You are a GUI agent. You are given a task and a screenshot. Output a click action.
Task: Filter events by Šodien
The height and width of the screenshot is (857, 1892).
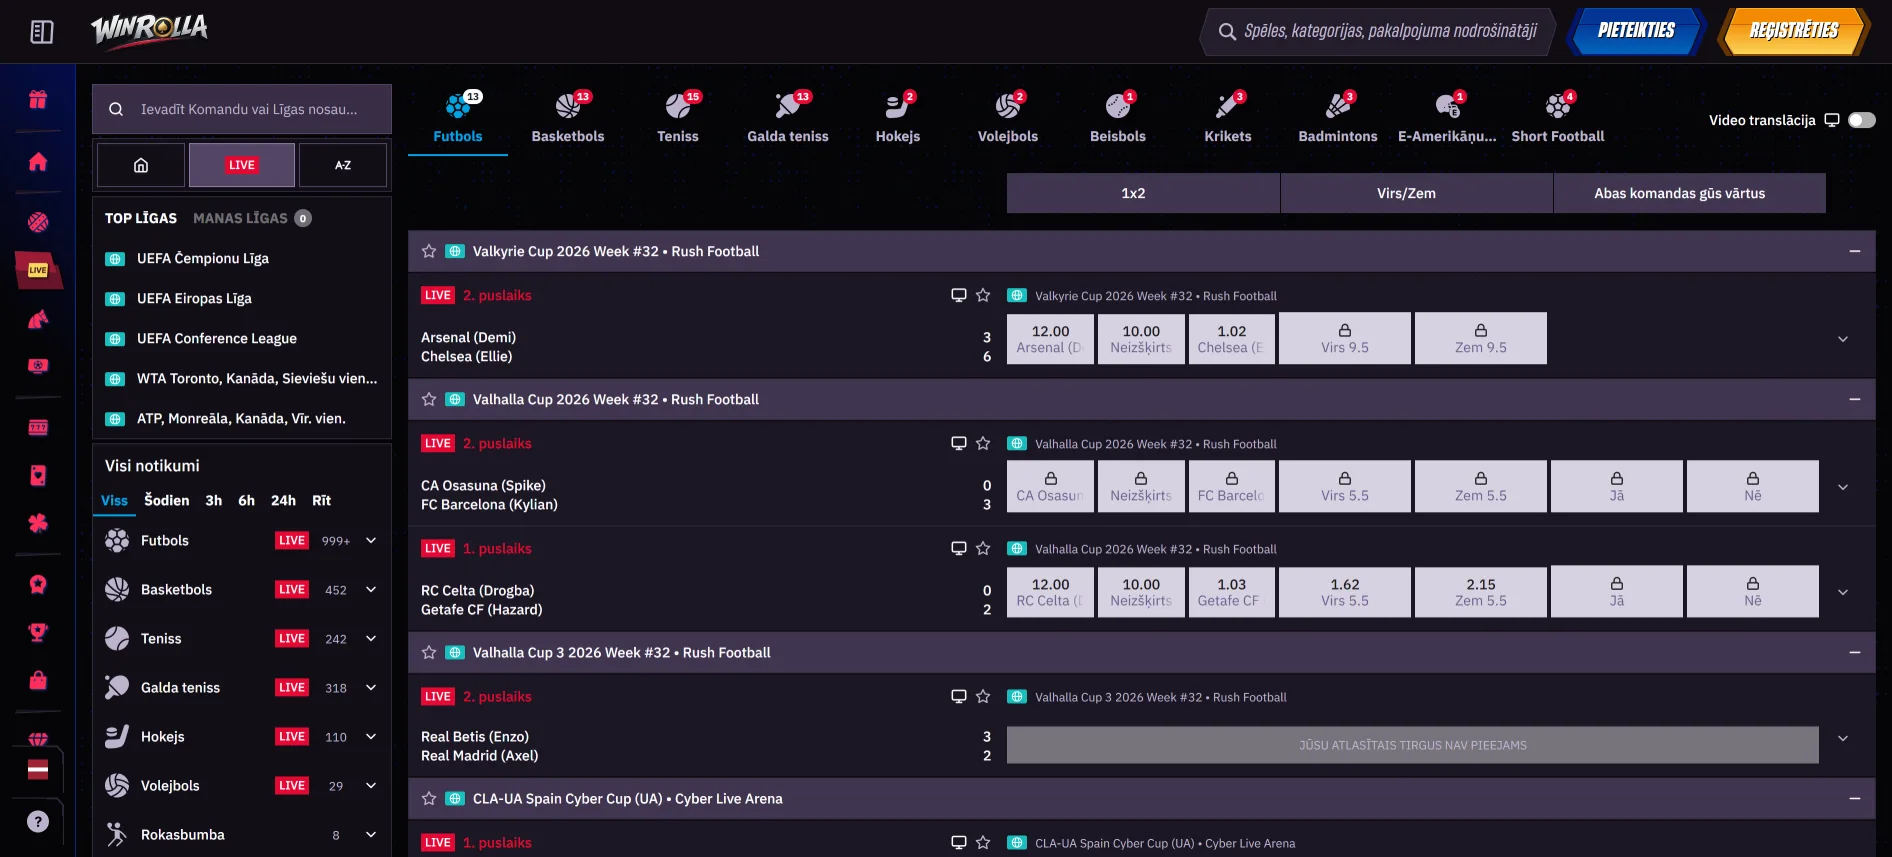[167, 500]
